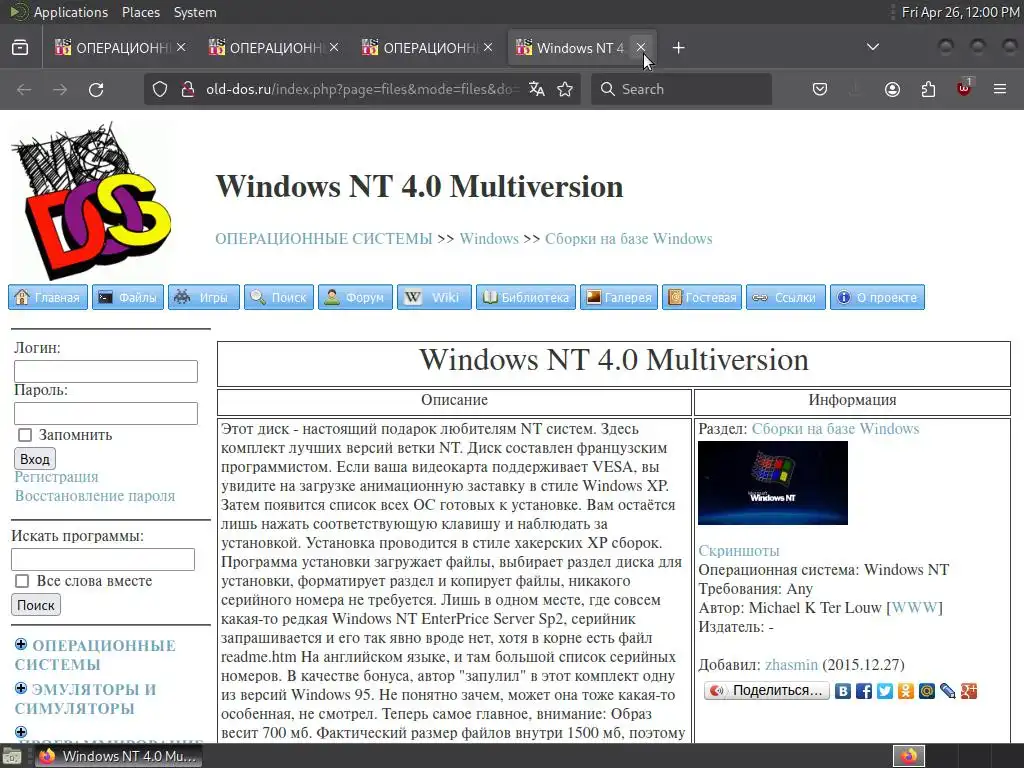This screenshot has width=1024, height=768.
Task: Open the author's WWW link
Action: tap(914, 607)
